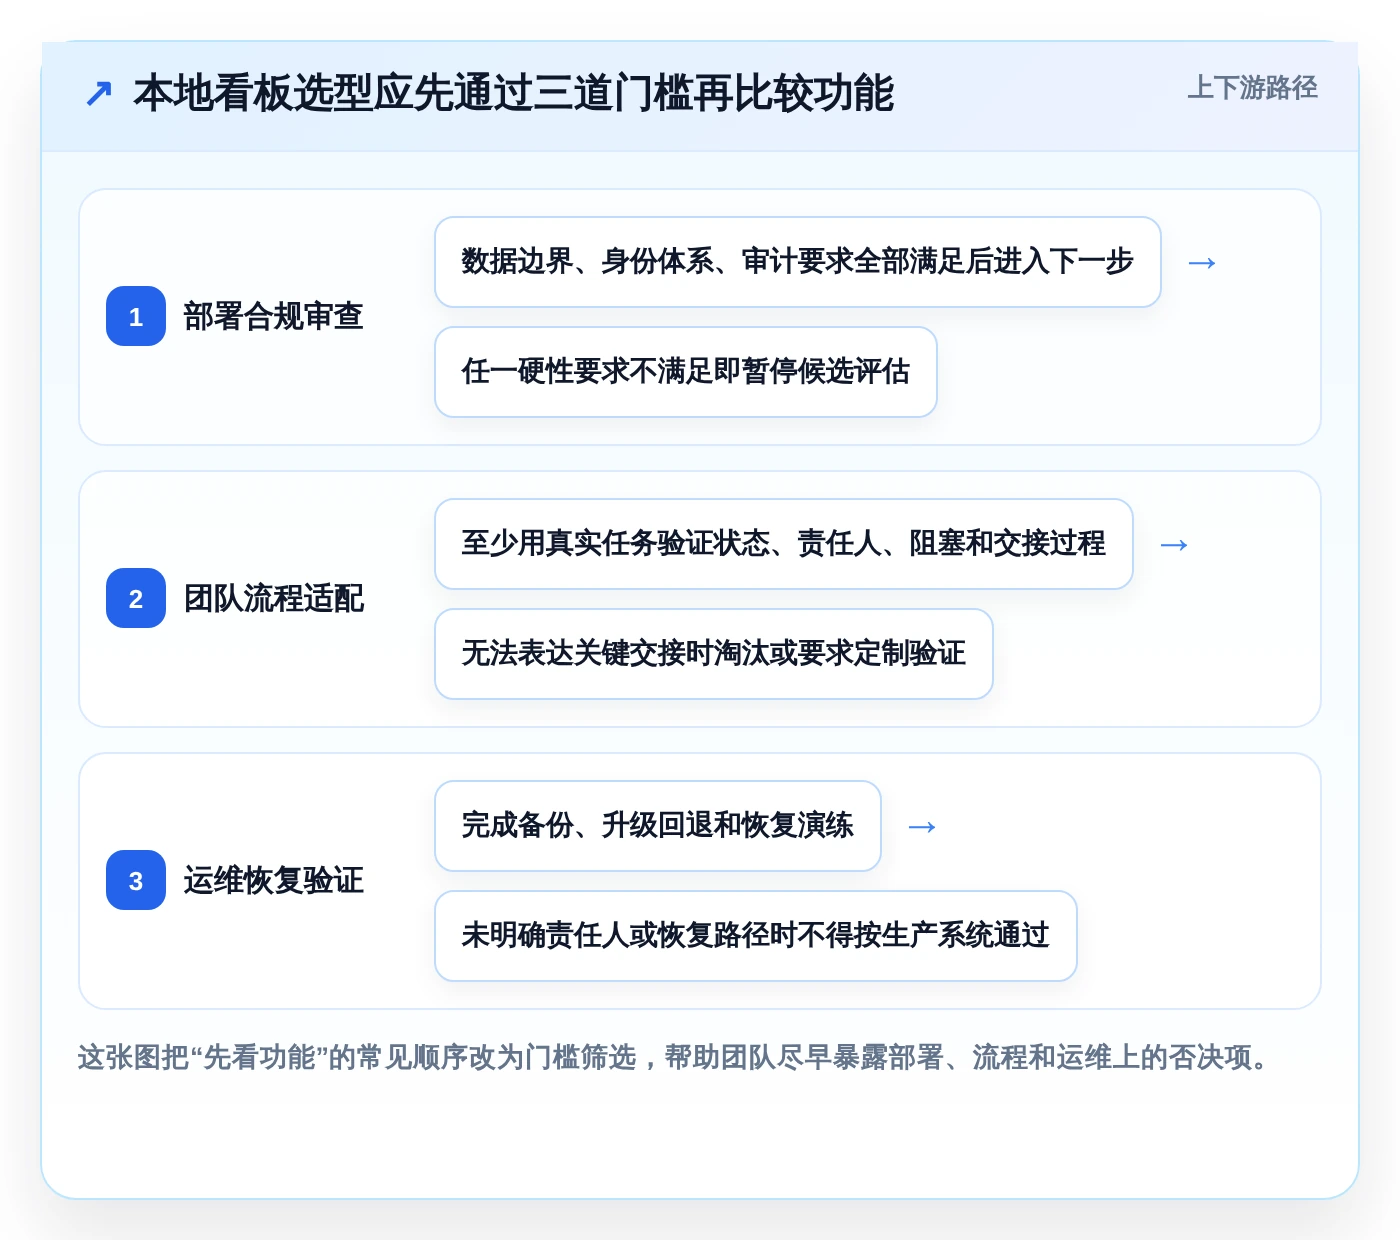Image resolution: width=1400 pixels, height=1240 pixels.
Task: Click the arrow after 阻塞和交接过程 box
Action: (1174, 545)
